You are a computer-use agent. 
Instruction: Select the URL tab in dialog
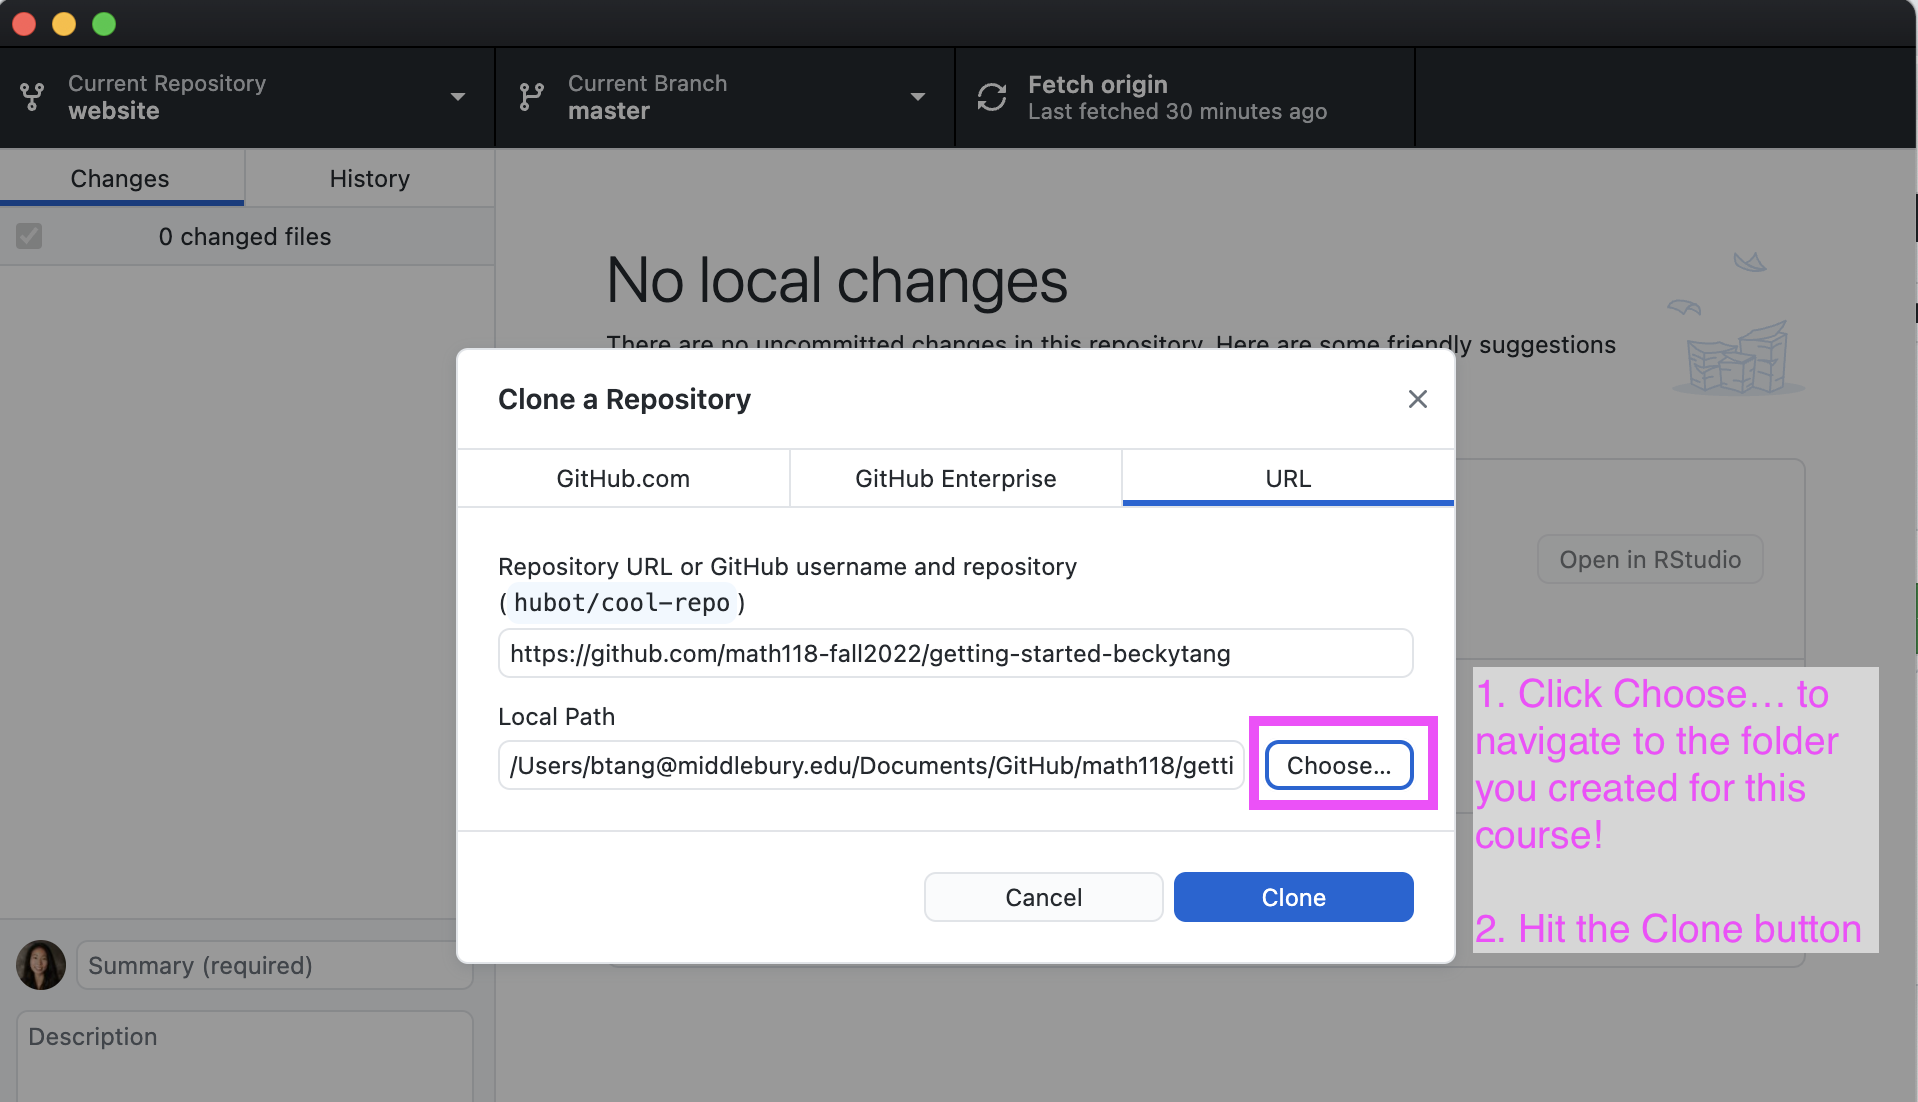tap(1287, 479)
